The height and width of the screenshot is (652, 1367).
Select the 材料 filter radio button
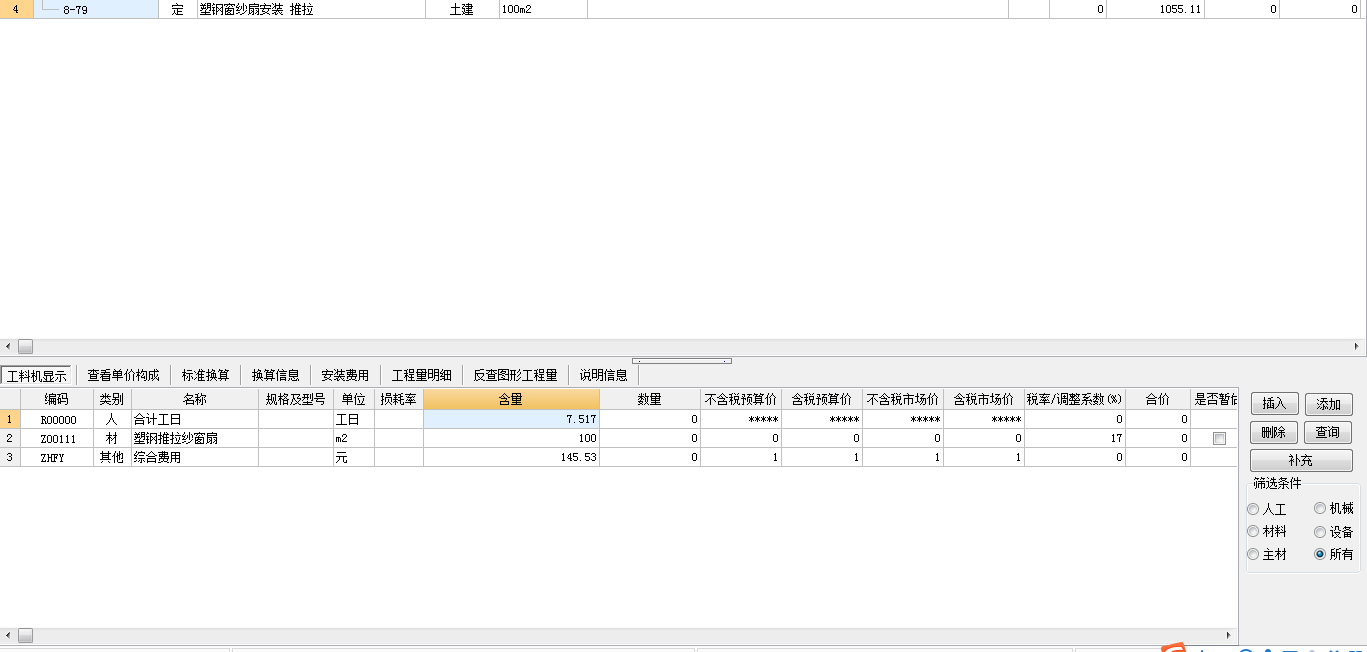point(1253,532)
